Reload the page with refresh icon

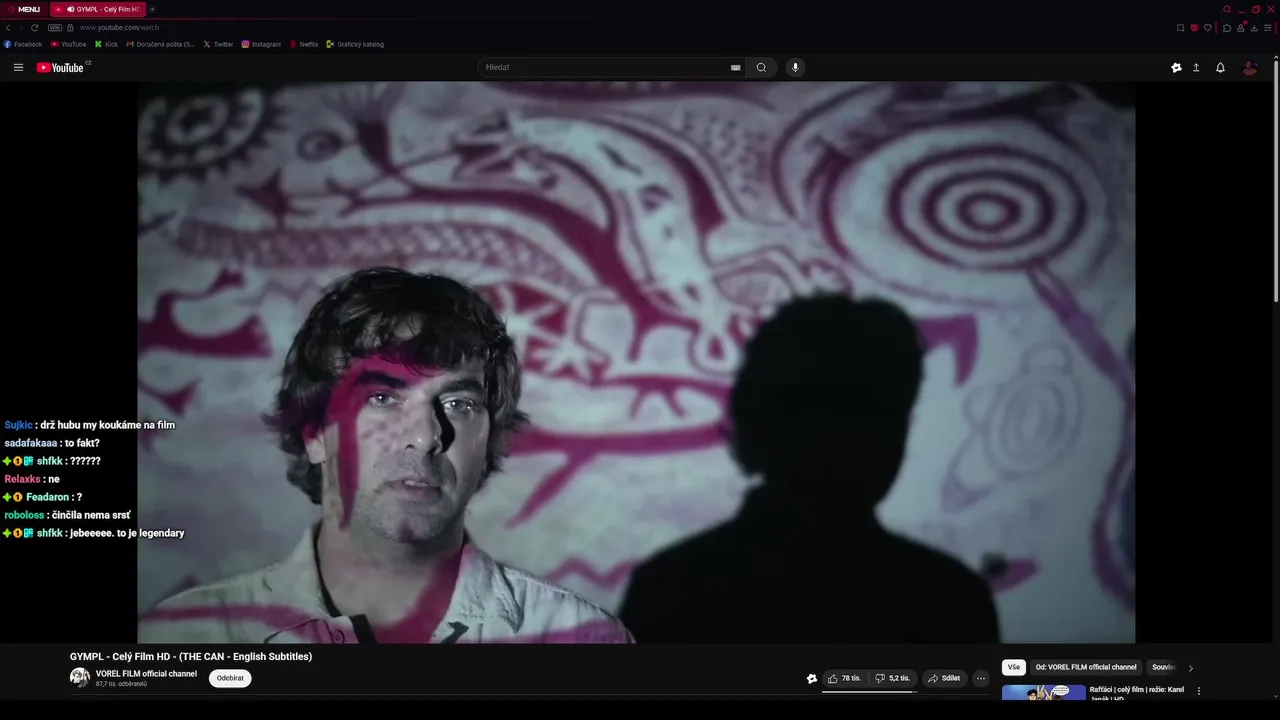(x=35, y=28)
